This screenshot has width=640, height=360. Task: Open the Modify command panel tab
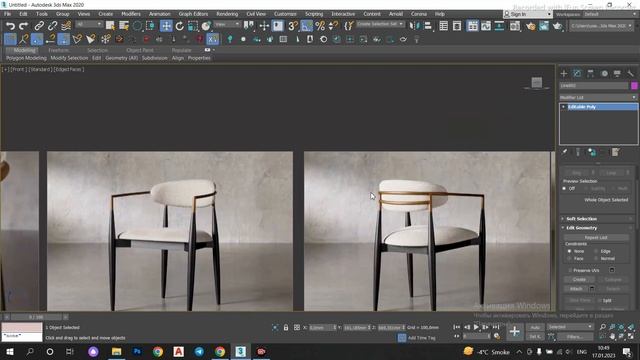point(577,73)
